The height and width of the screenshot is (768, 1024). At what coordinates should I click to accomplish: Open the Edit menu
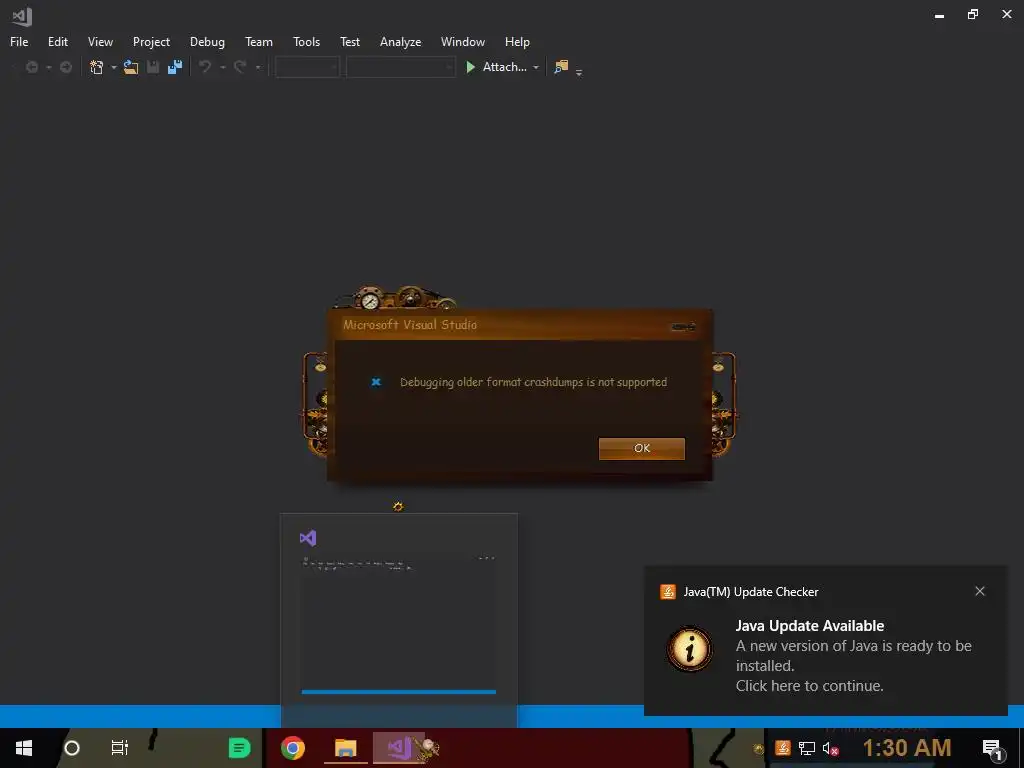point(57,42)
